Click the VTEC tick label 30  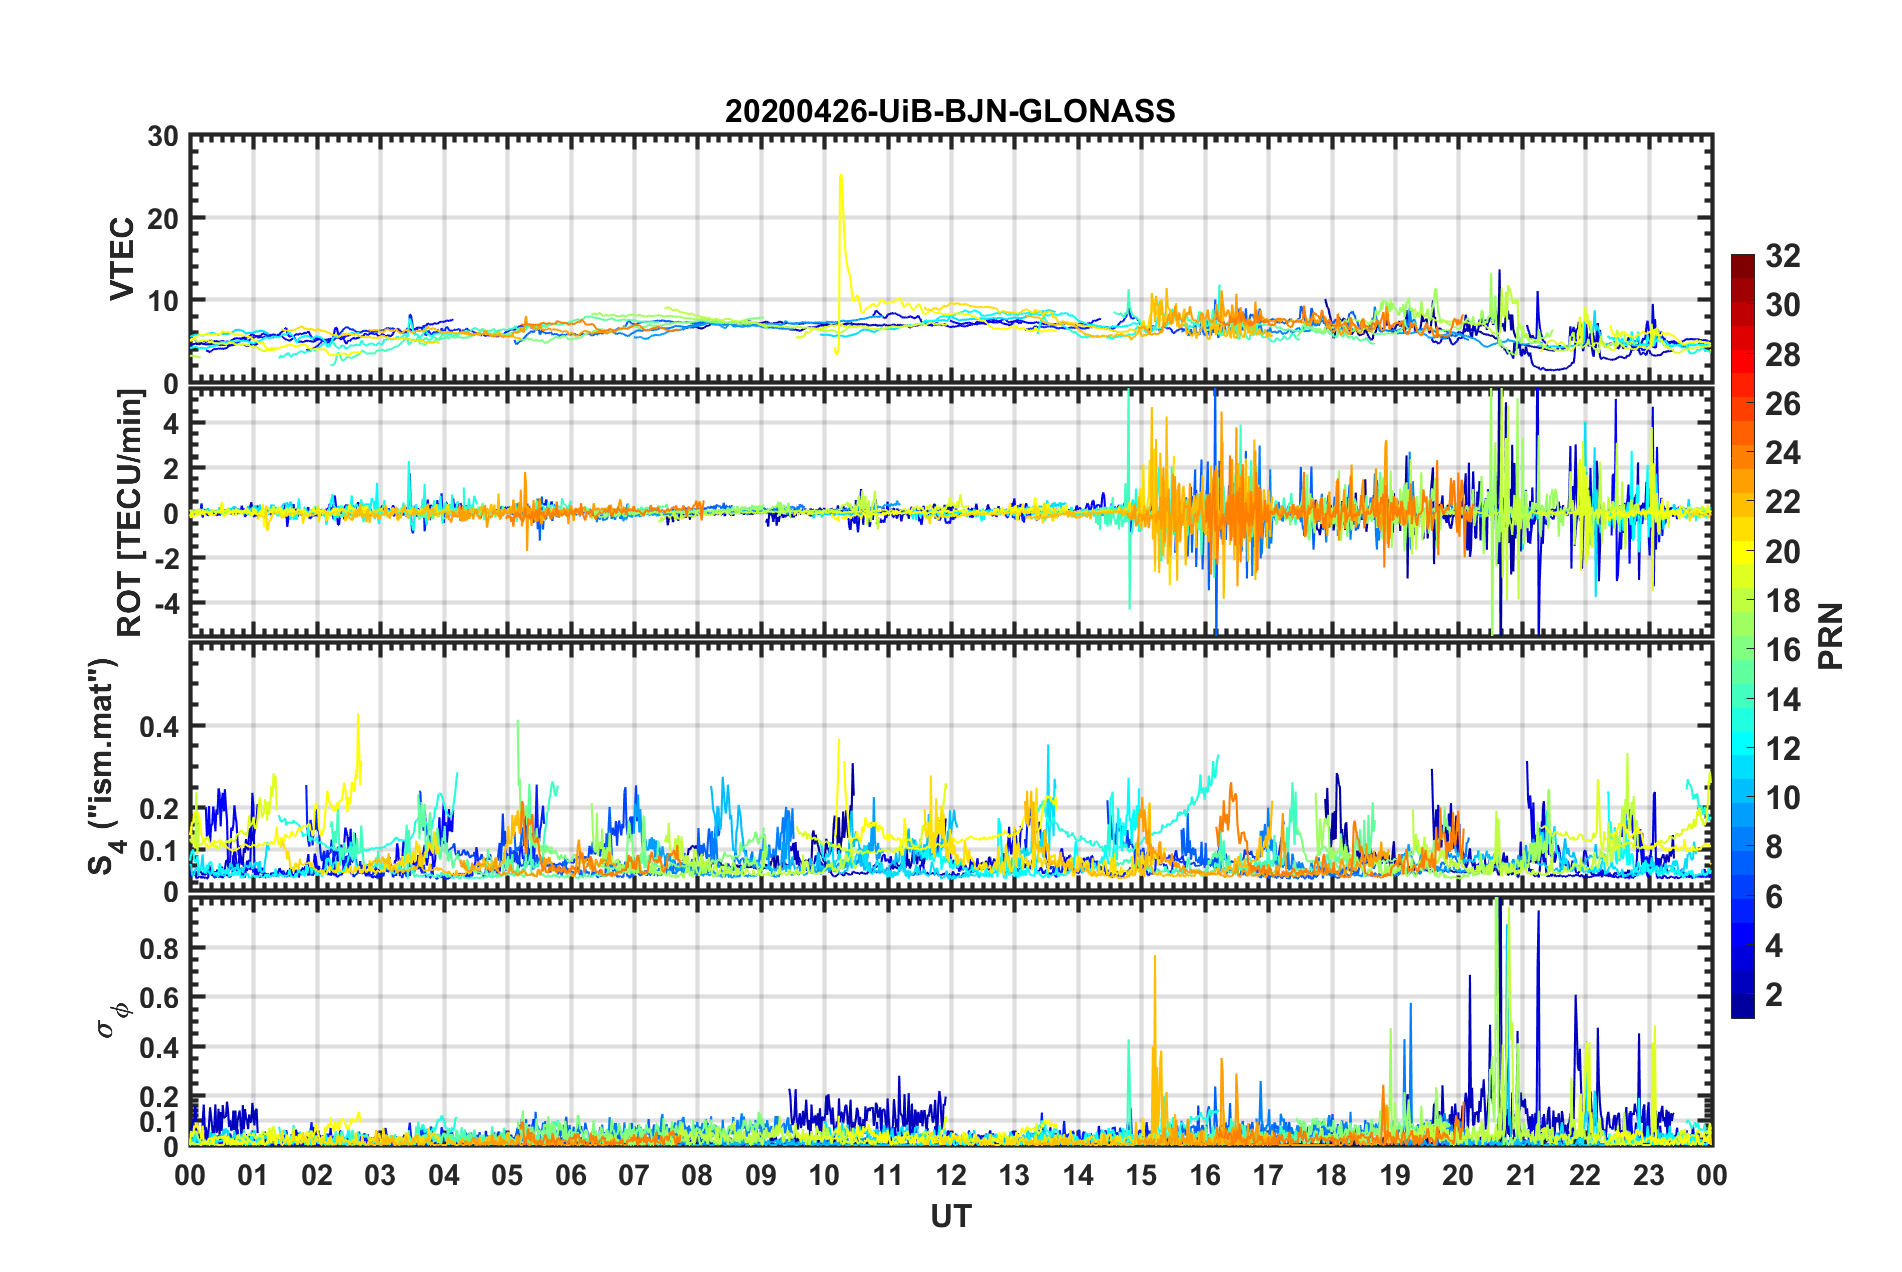pos(163,137)
